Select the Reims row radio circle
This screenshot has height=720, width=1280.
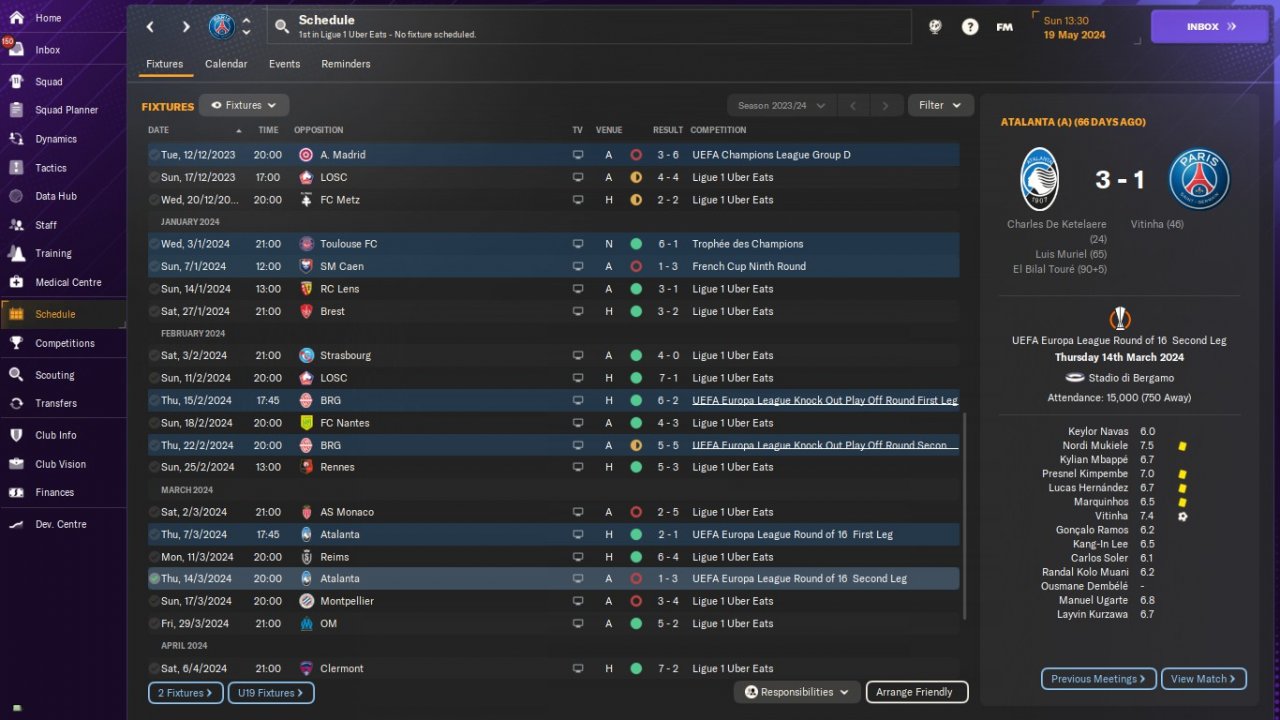(154, 557)
